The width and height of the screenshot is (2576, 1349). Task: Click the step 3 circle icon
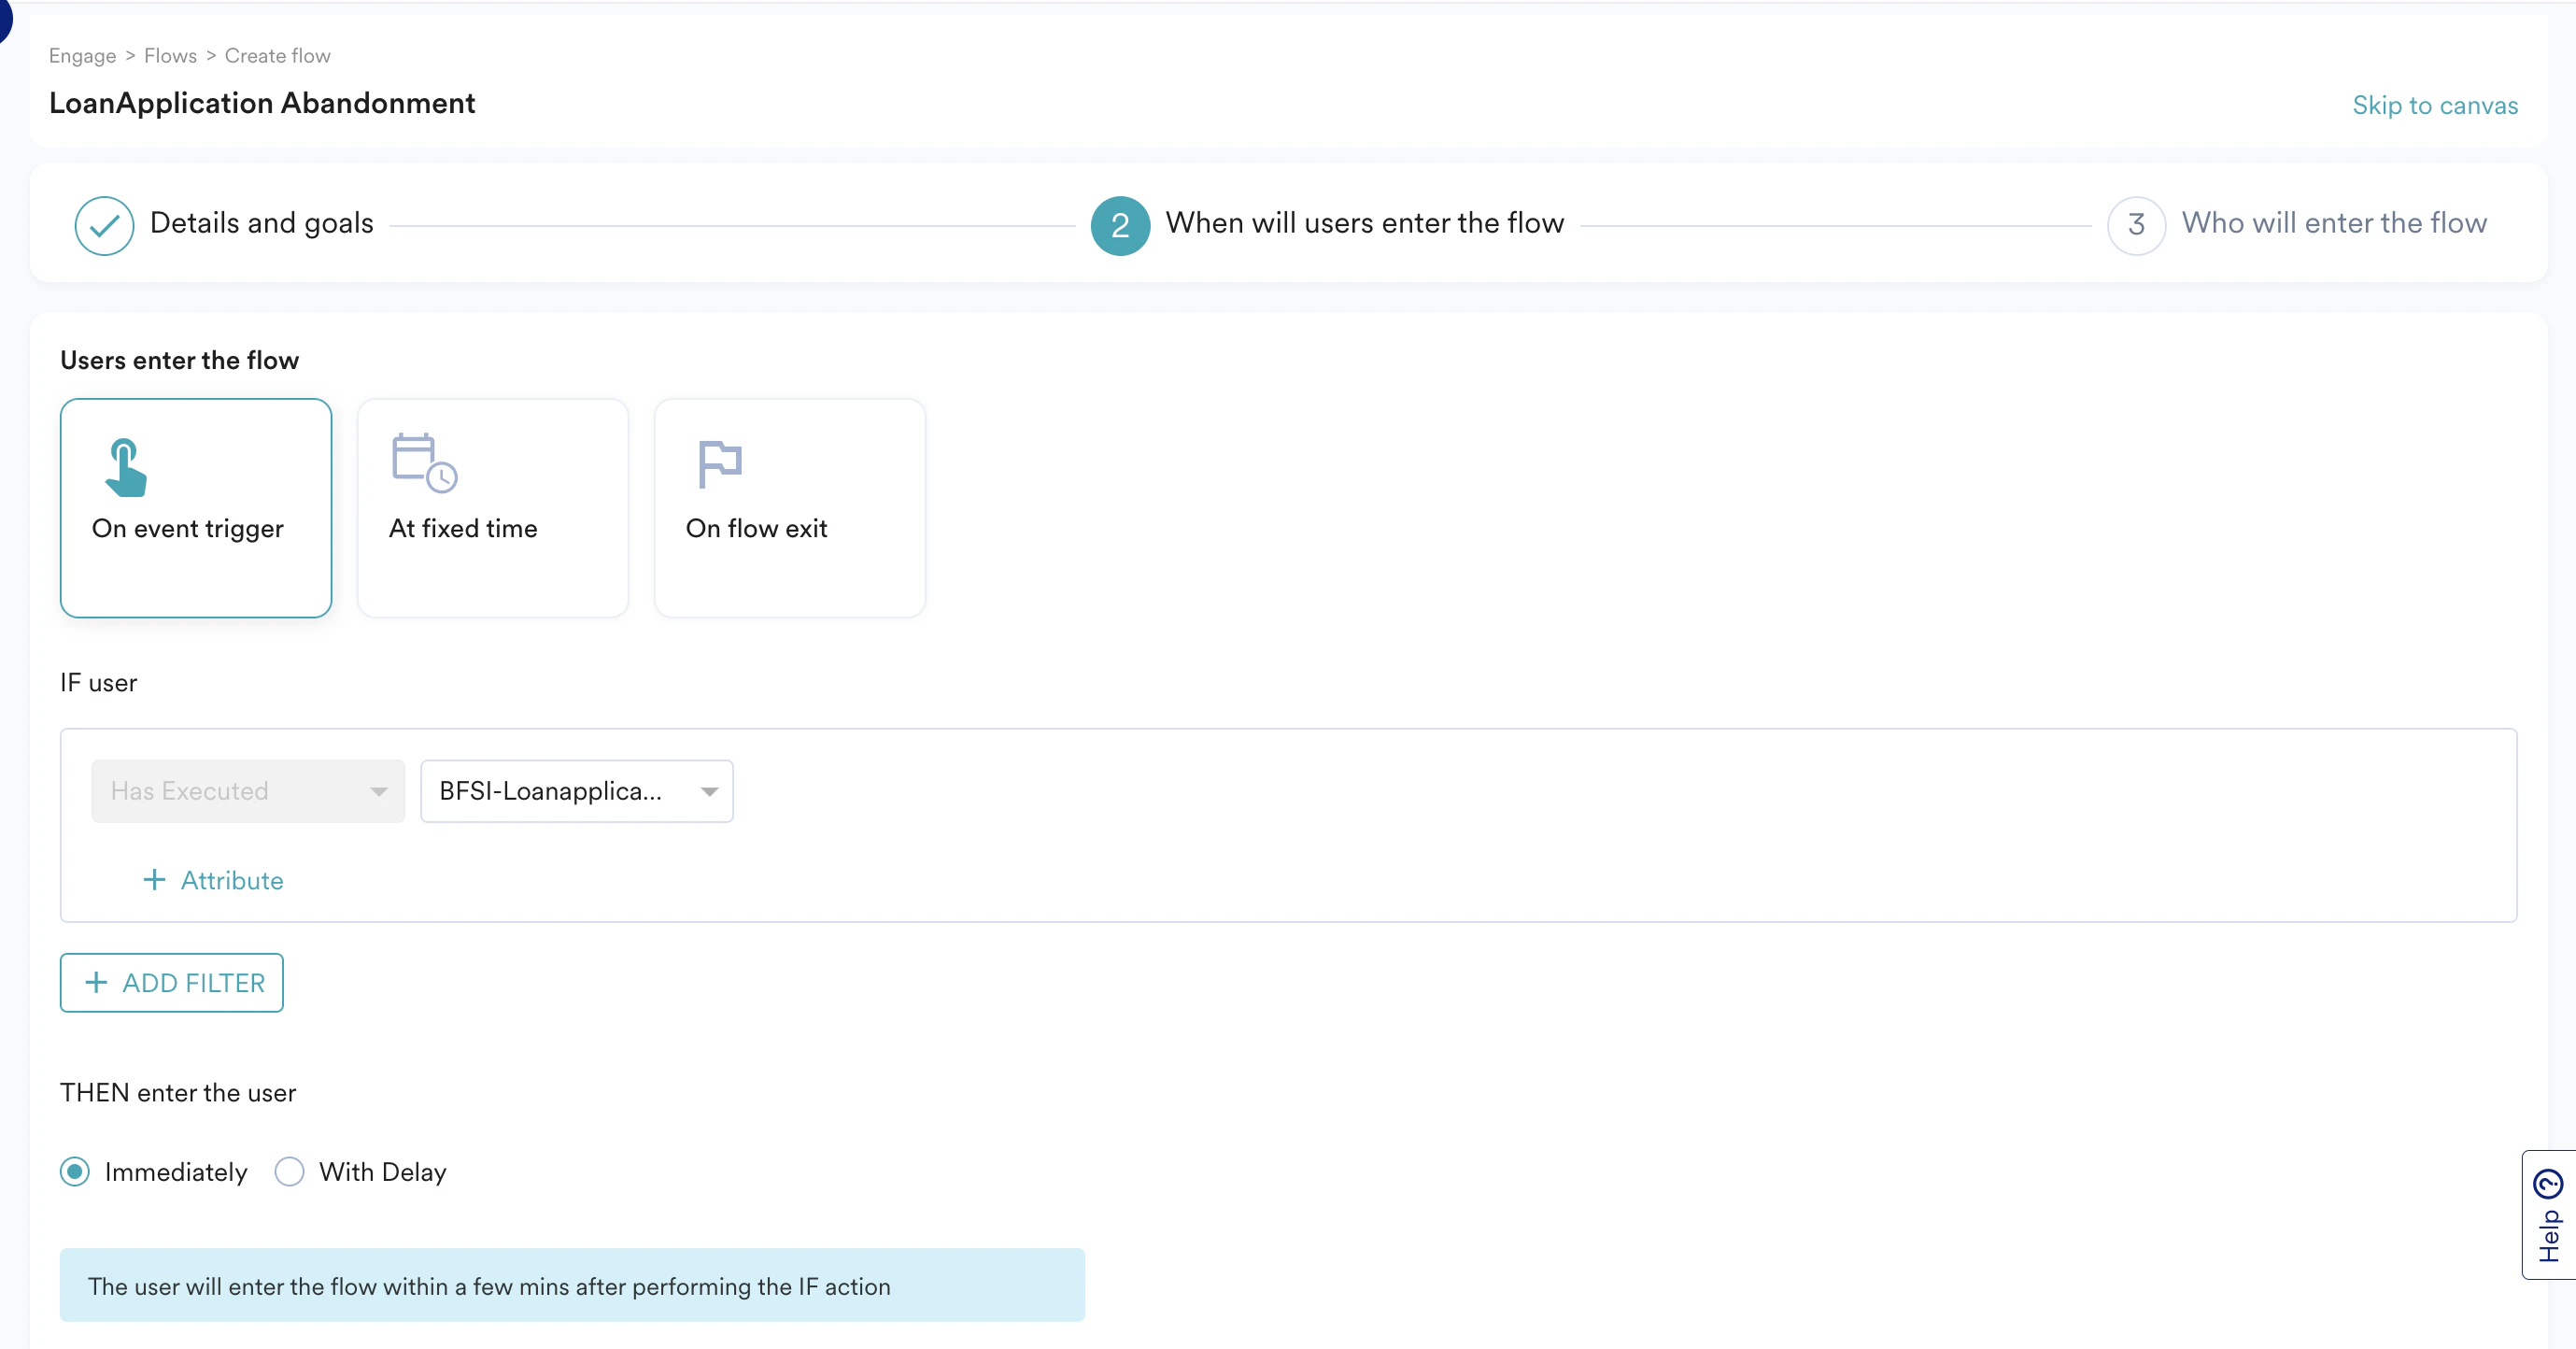click(x=2135, y=225)
